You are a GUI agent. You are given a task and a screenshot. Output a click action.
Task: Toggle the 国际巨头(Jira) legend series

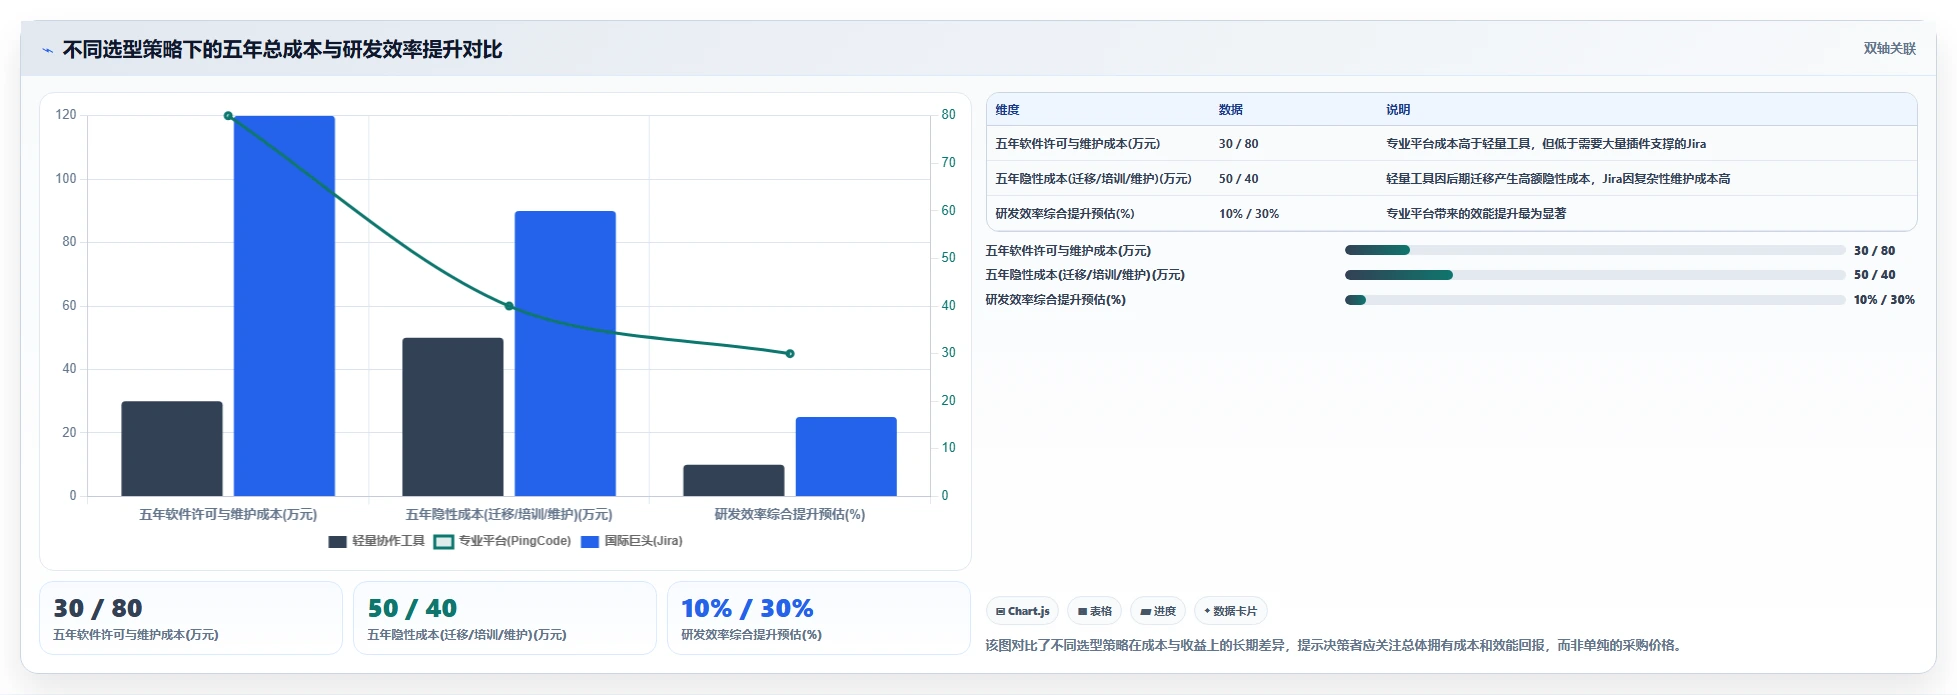(631, 541)
